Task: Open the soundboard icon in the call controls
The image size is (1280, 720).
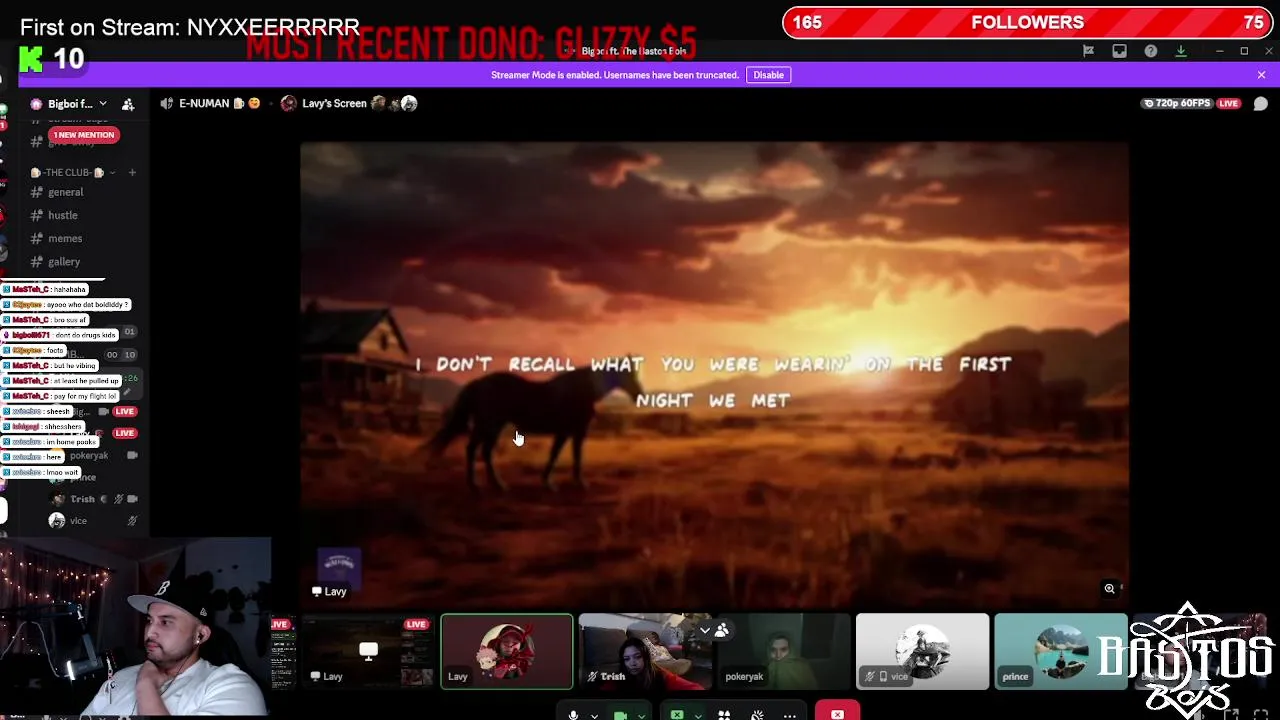Action: point(757,715)
